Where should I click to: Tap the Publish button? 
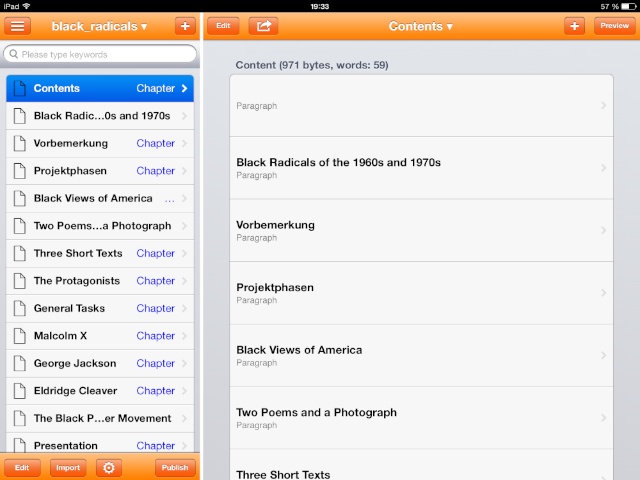coord(175,467)
